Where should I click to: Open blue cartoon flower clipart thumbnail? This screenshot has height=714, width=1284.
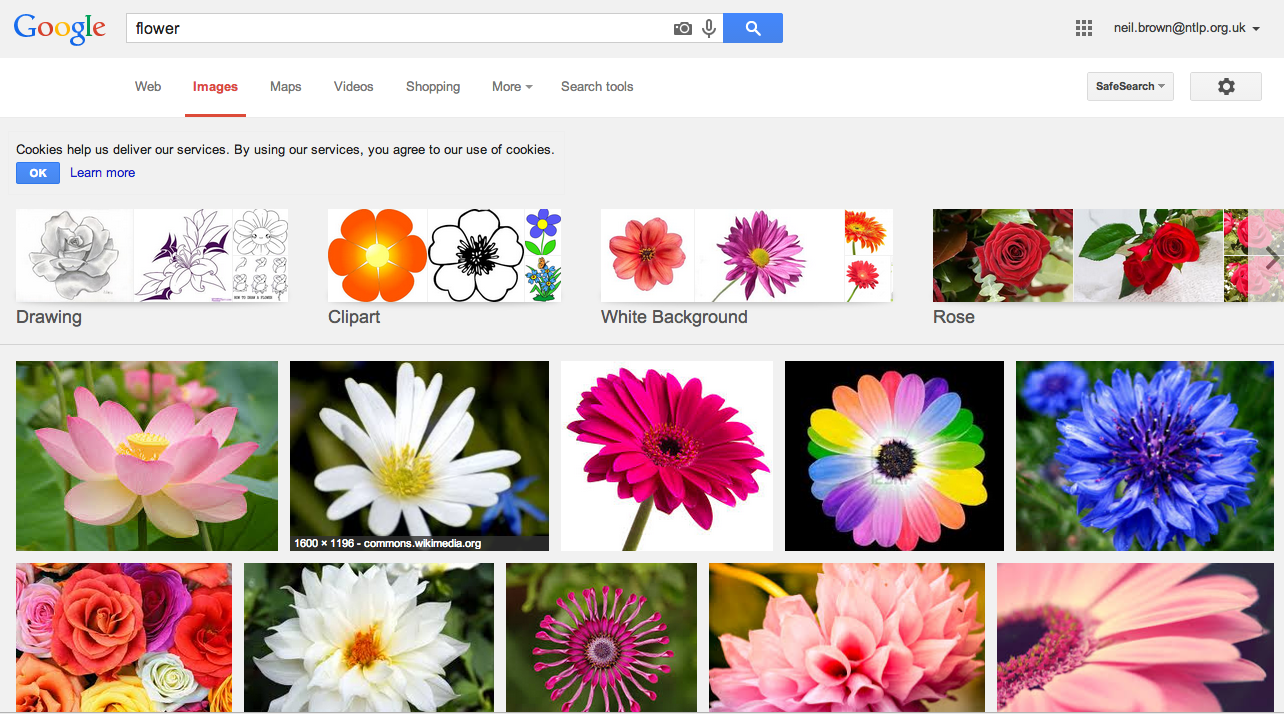click(x=543, y=232)
